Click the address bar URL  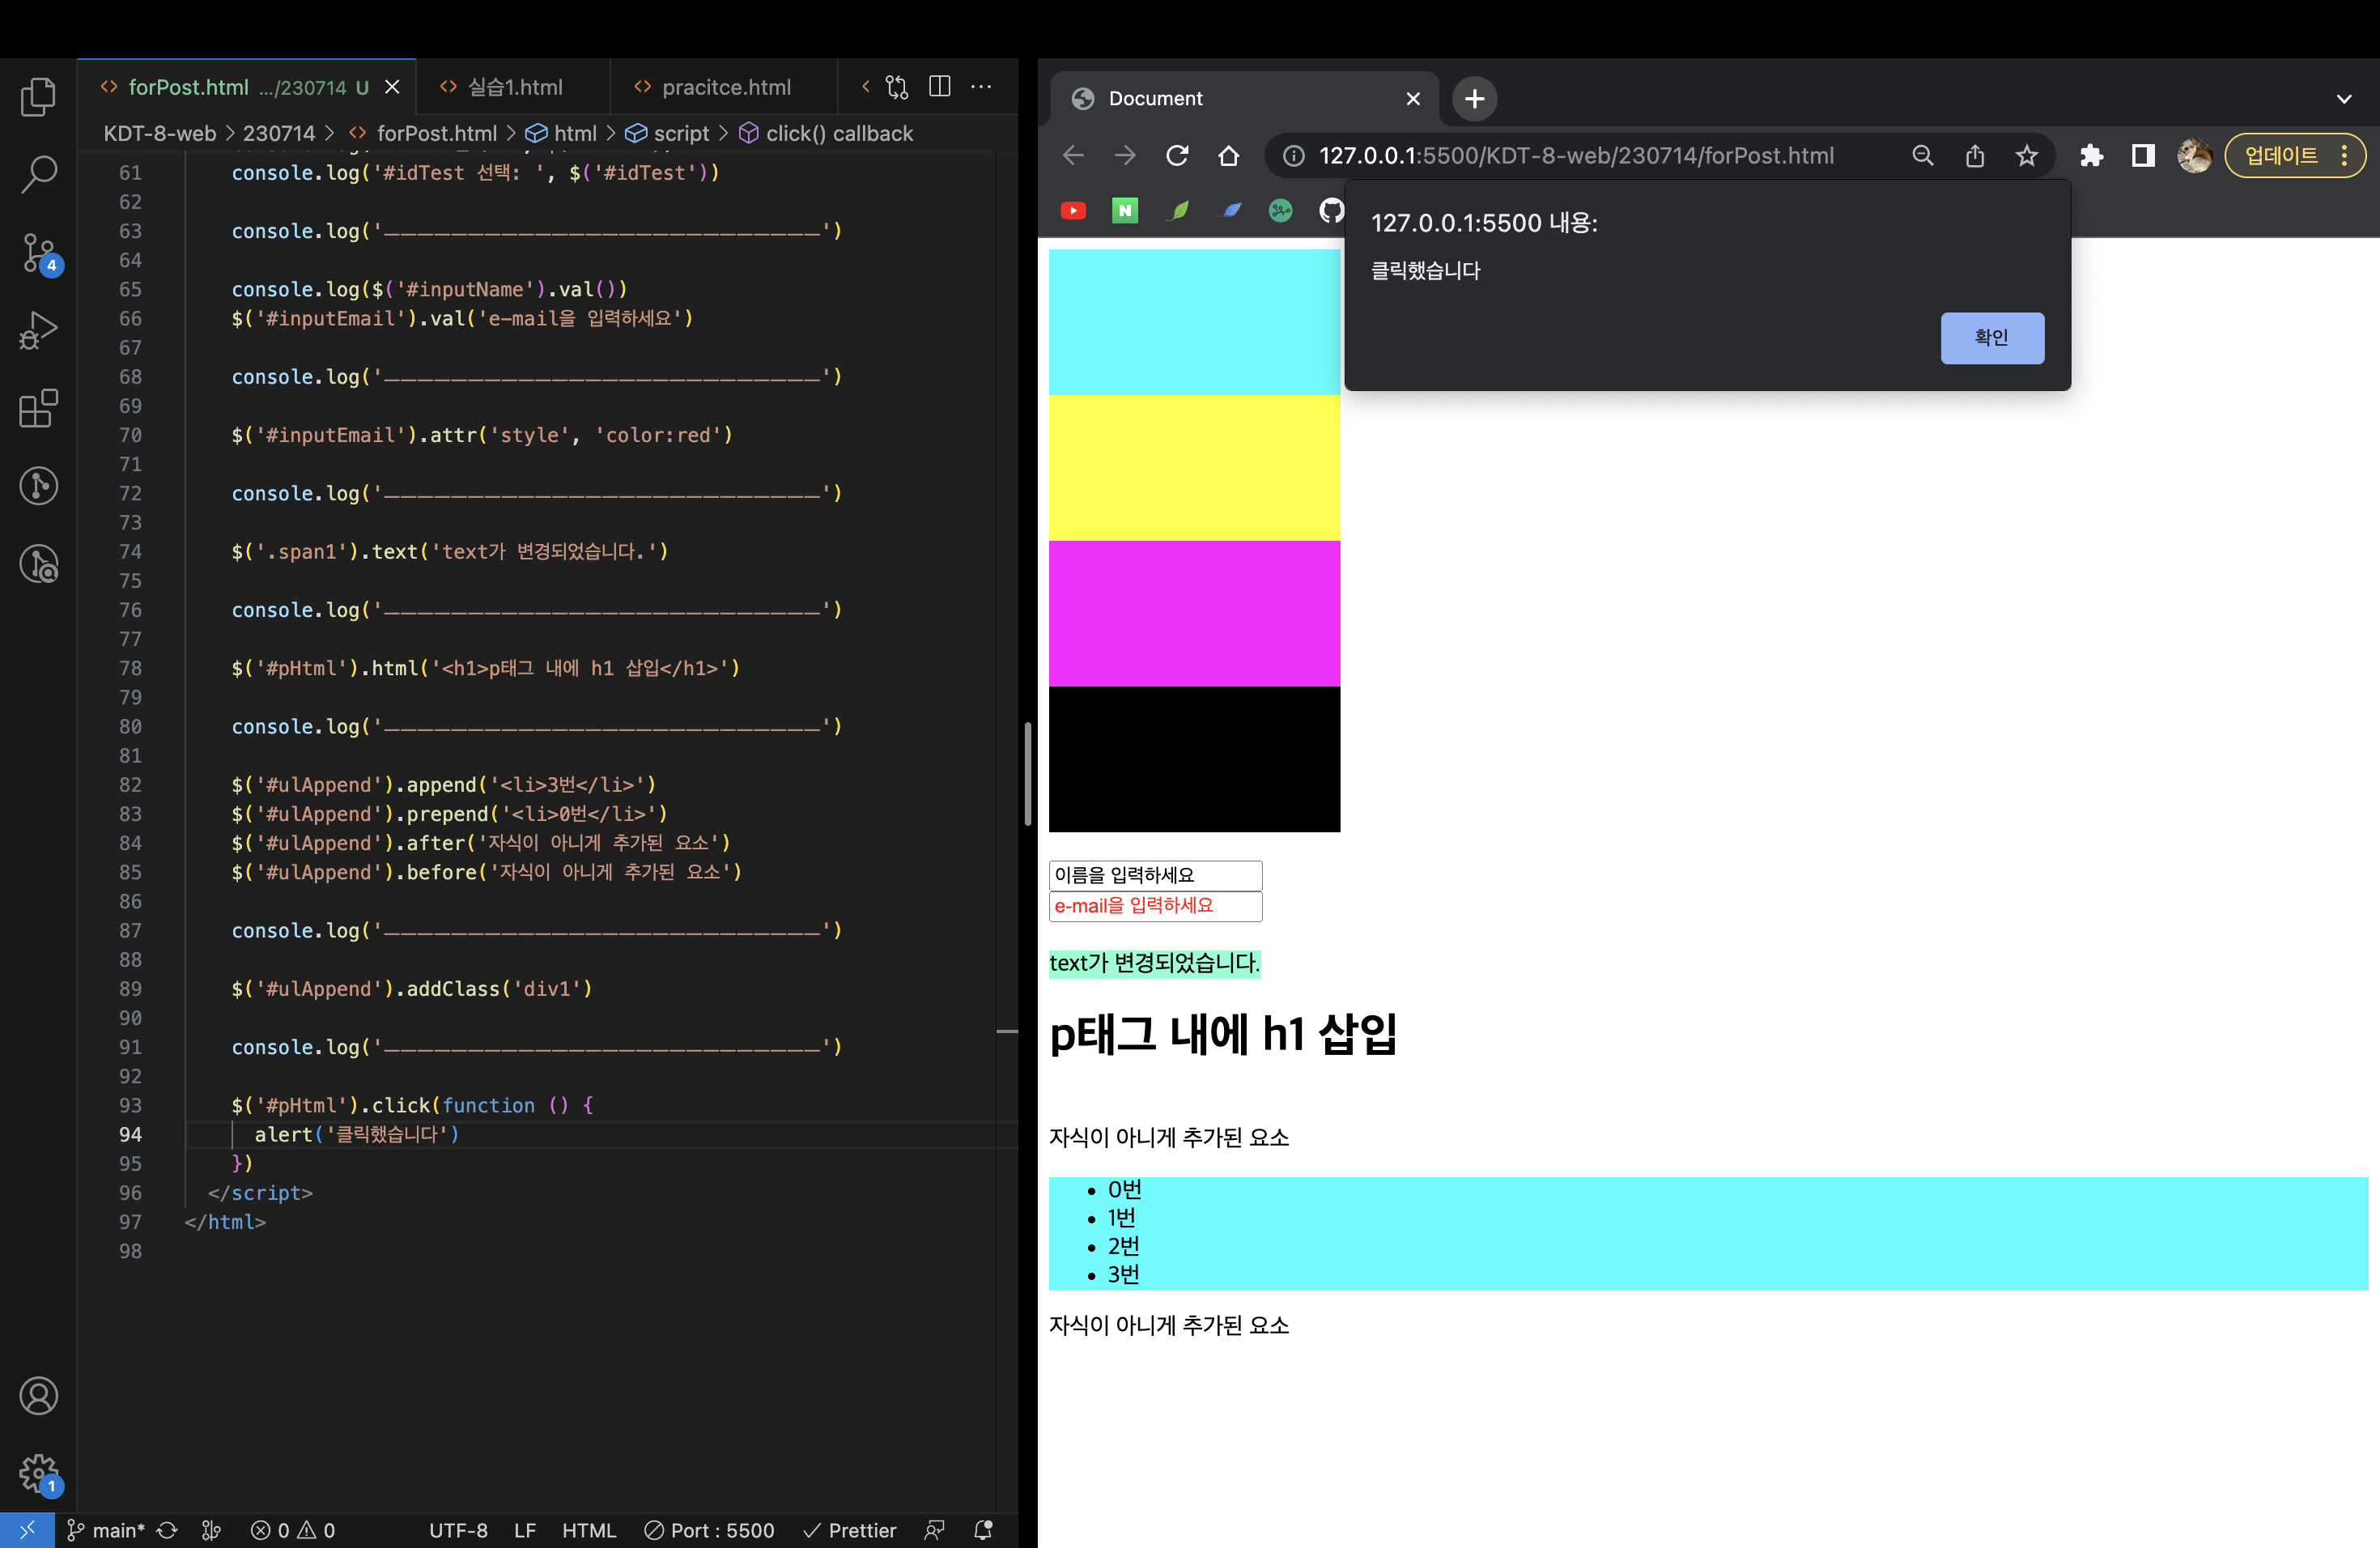click(1576, 155)
